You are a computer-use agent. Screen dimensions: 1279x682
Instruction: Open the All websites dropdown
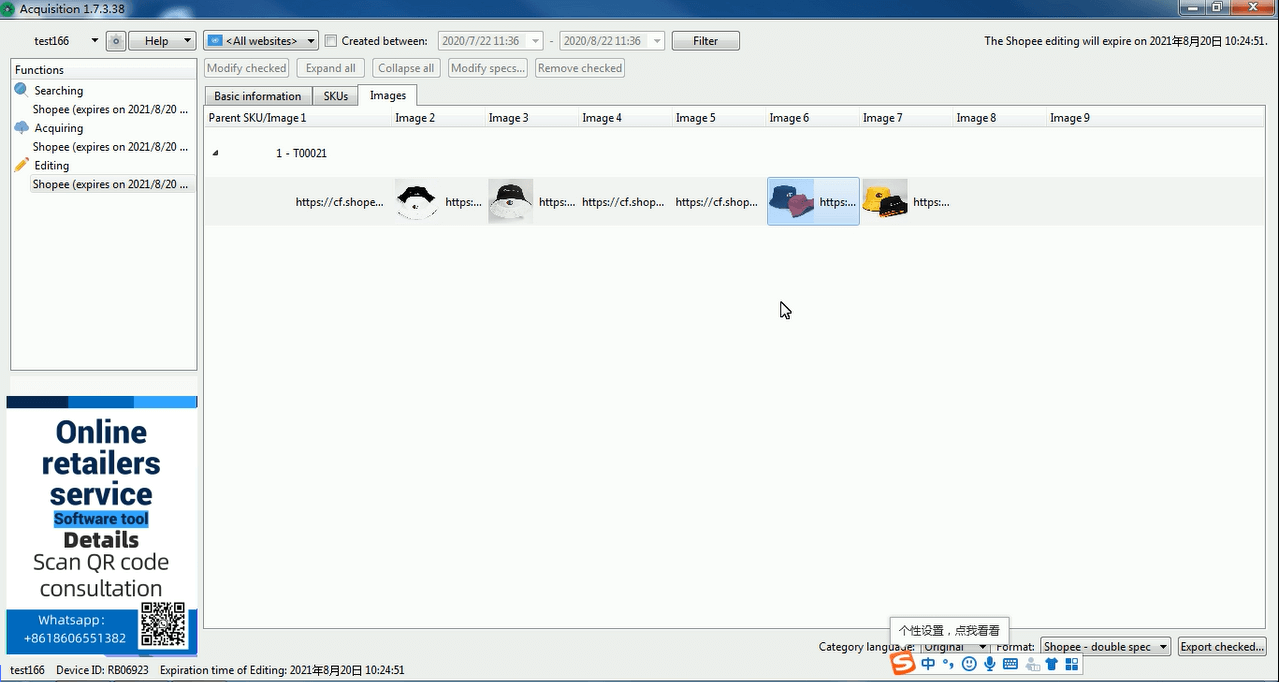[261, 41]
